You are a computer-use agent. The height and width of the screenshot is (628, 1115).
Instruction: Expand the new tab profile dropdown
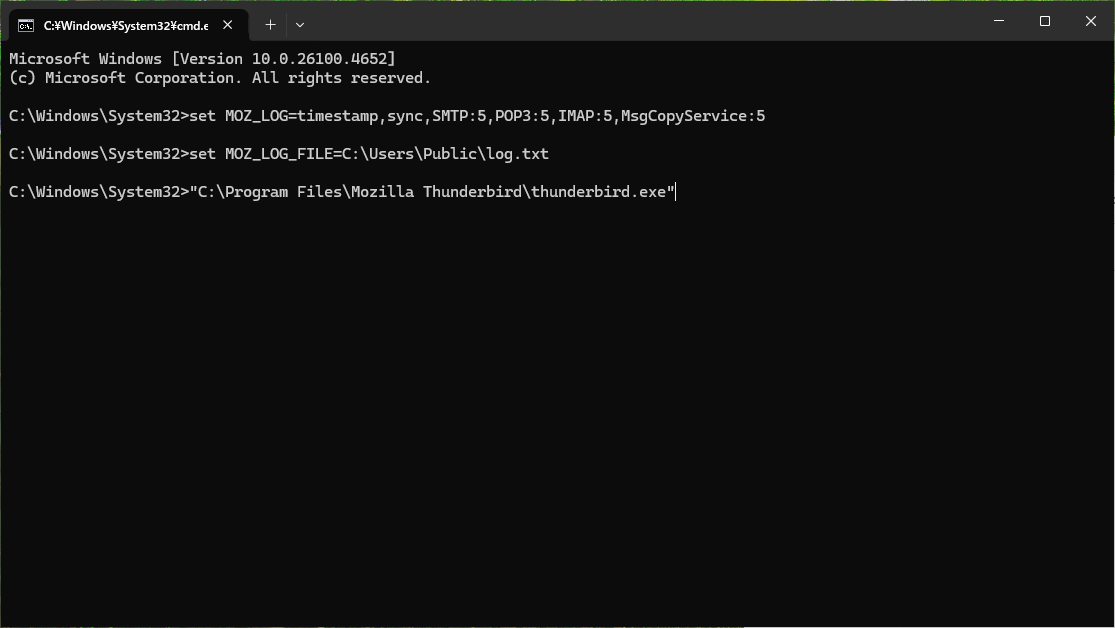300,24
